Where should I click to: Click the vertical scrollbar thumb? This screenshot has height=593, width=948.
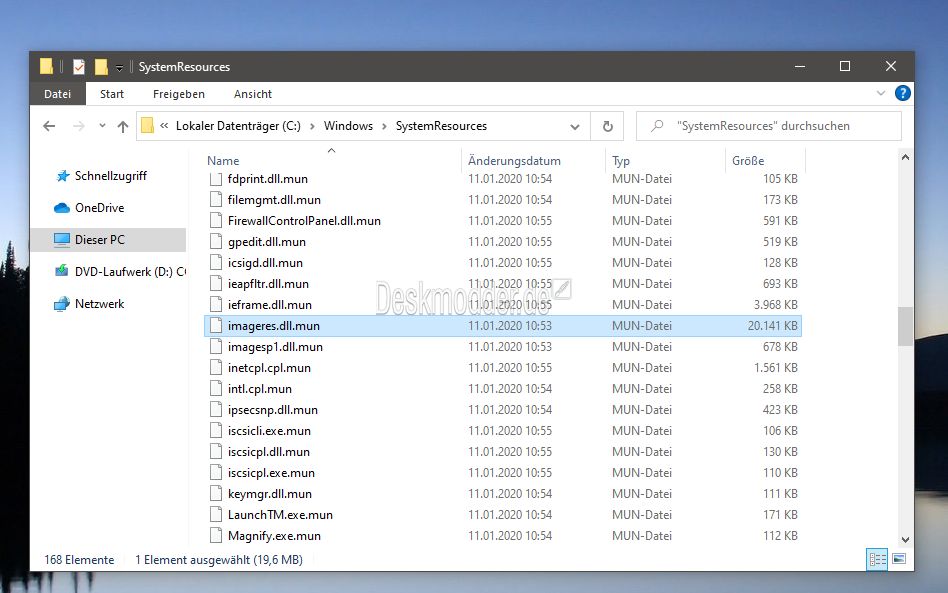pos(905,326)
